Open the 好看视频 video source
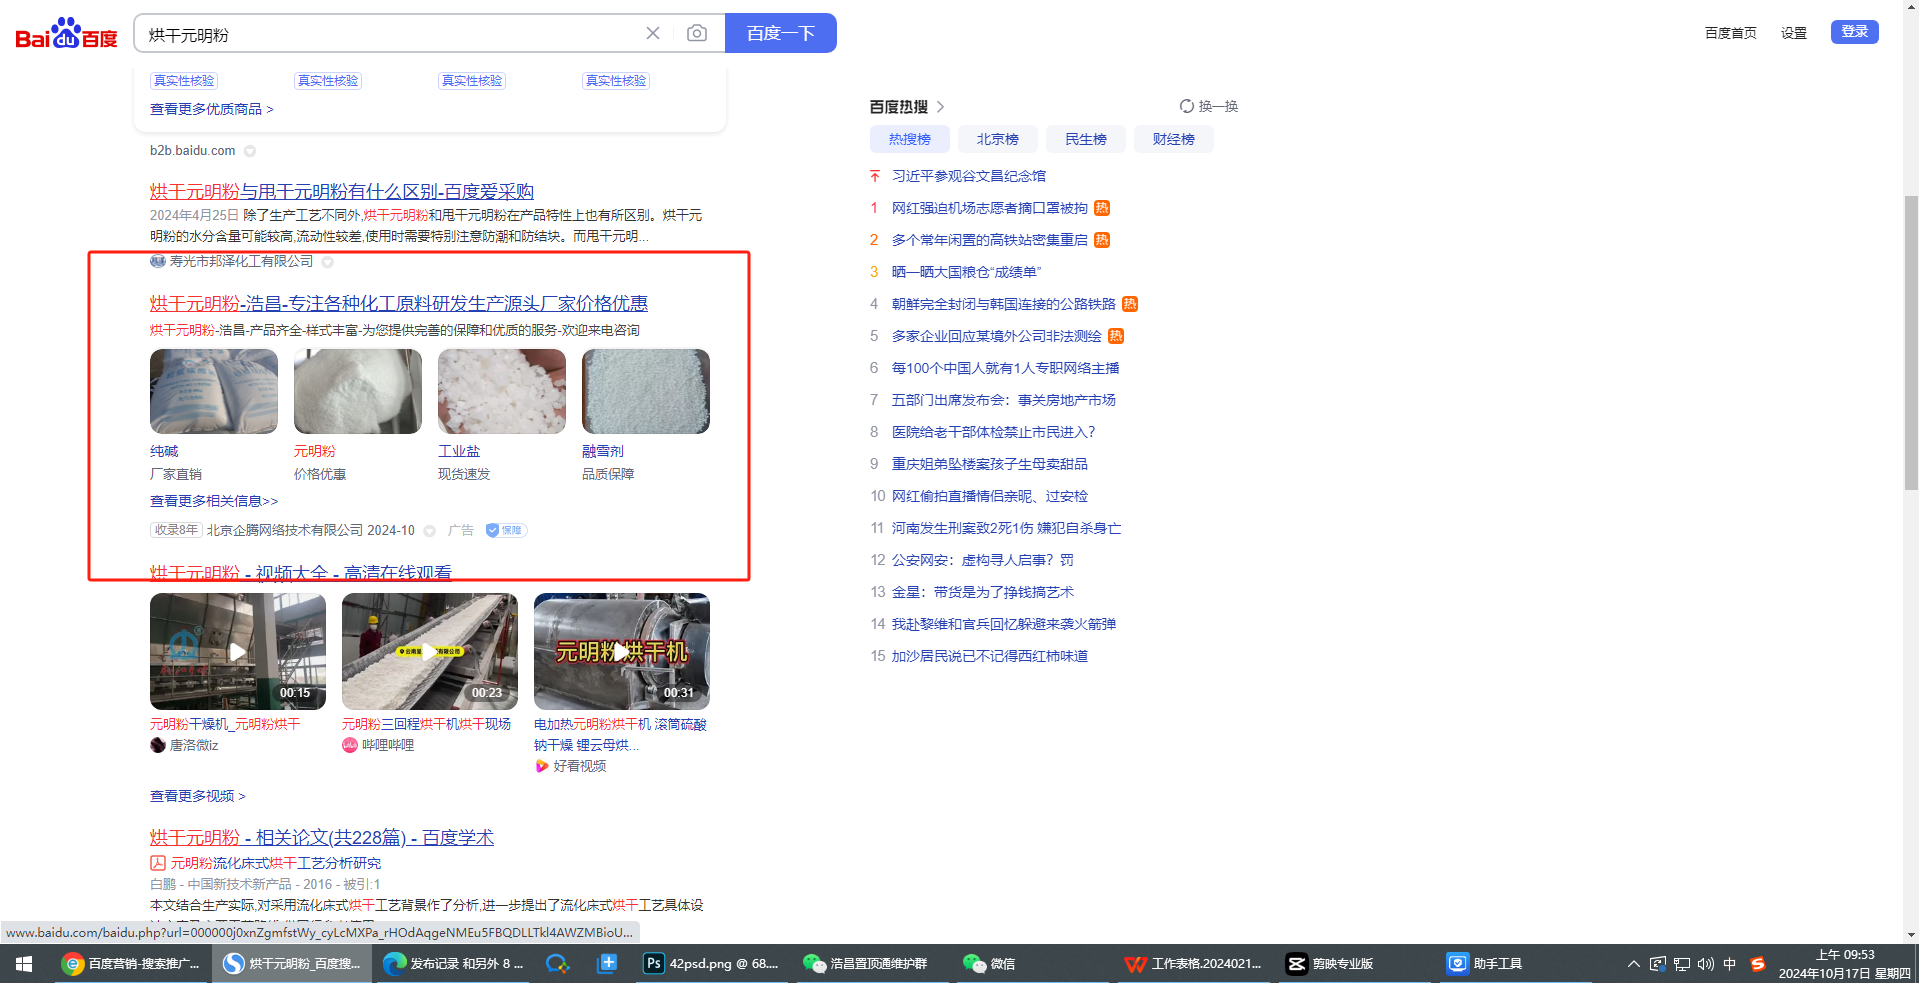Image resolution: width=1919 pixels, height=983 pixels. [579, 766]
